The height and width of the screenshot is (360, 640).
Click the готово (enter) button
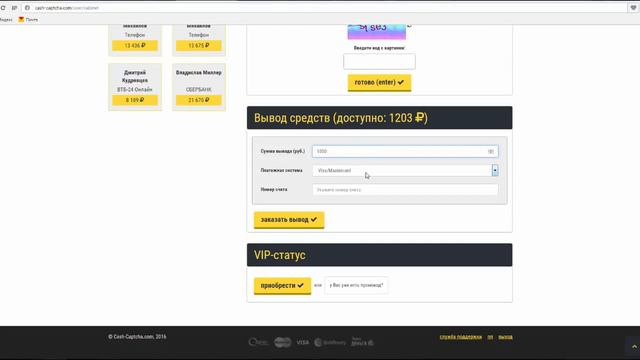pos(379,82)
